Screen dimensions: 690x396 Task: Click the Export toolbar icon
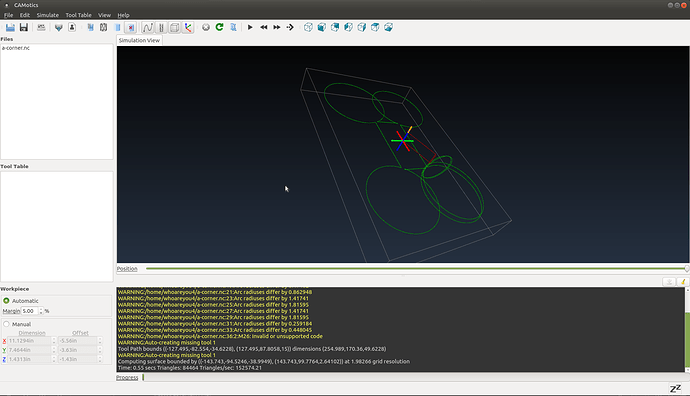[x=41, y=27]
